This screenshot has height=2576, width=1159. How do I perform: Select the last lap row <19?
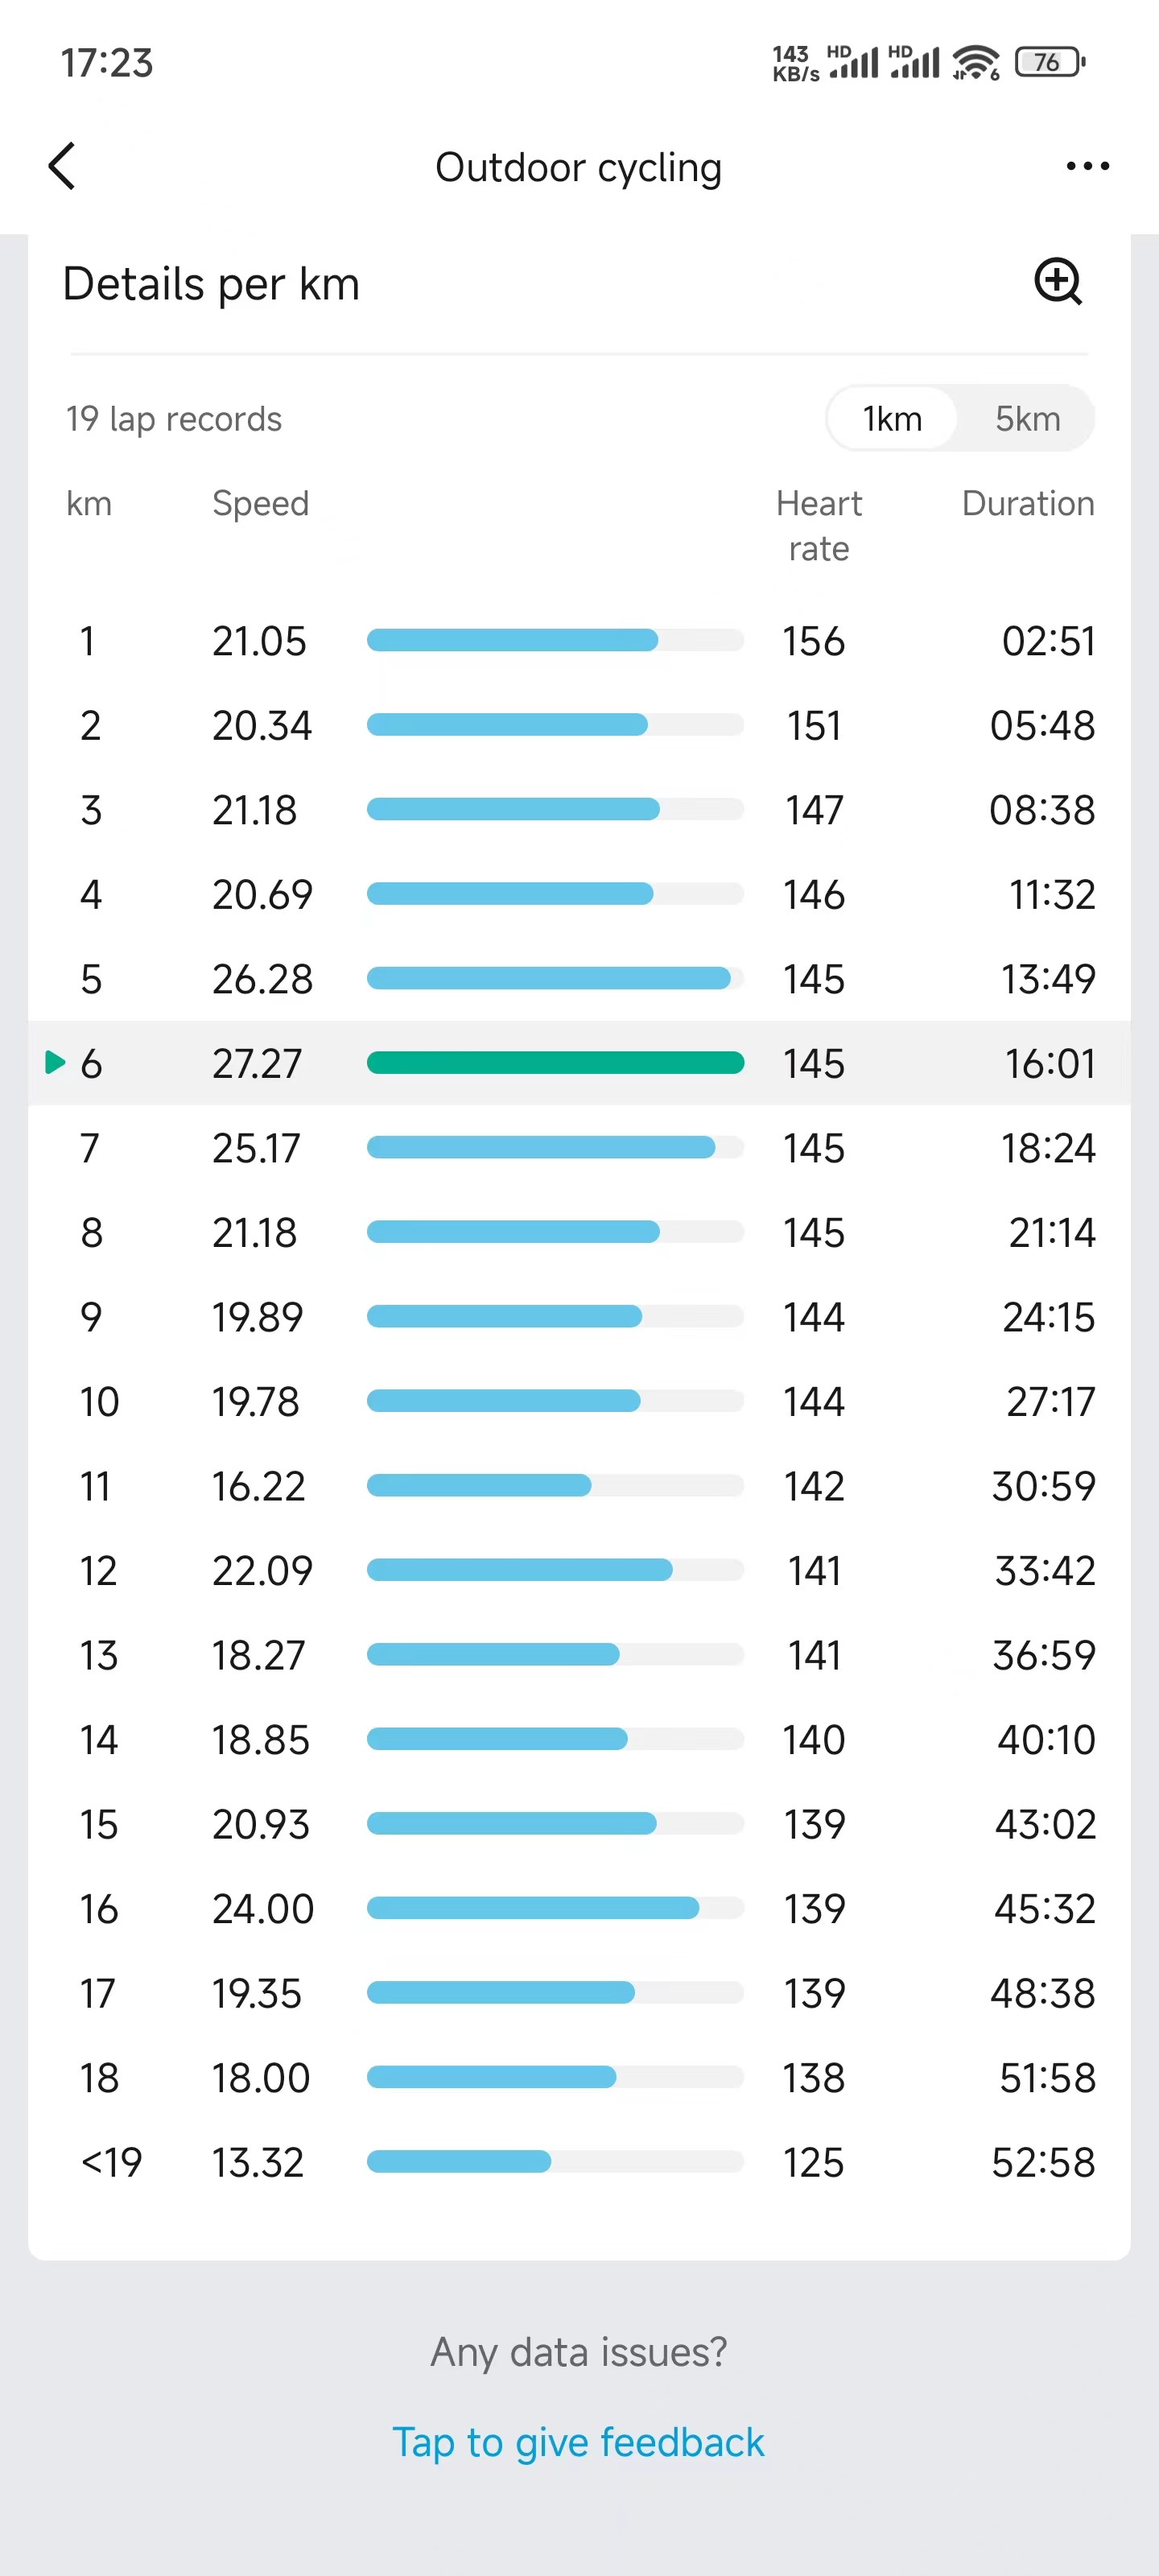tap(579, 2162)
